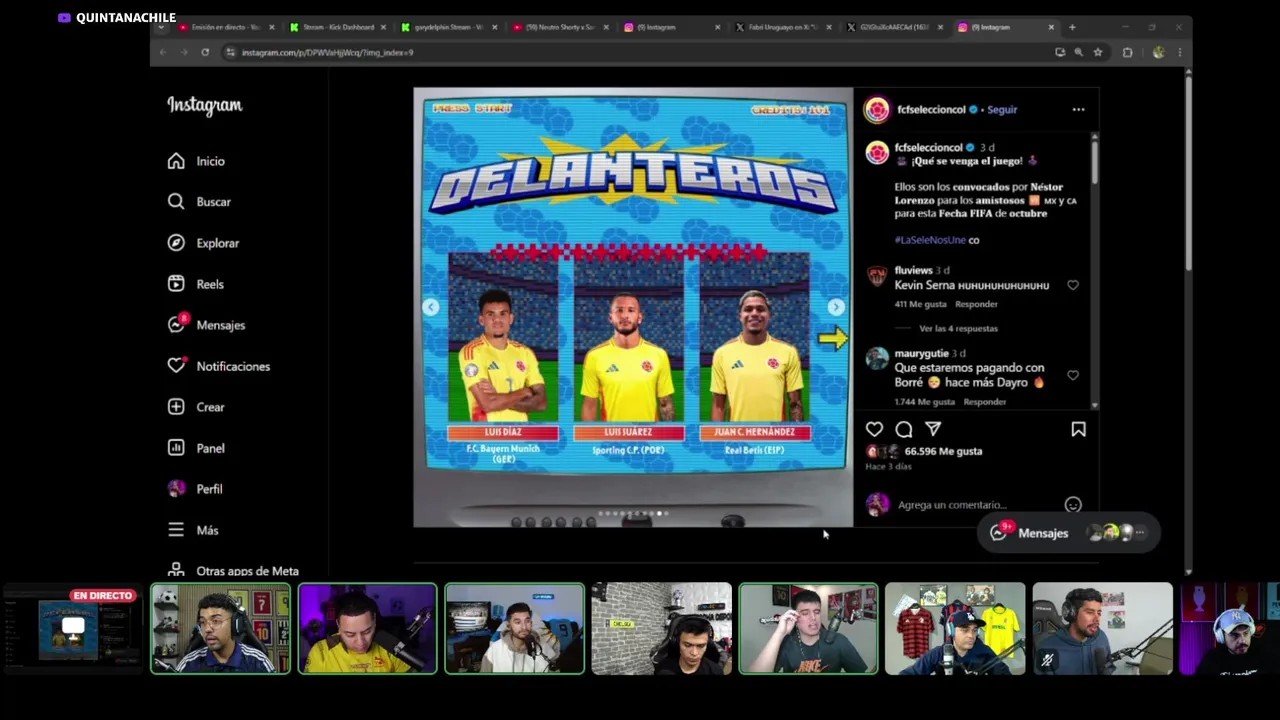Reply to fluviews comment with Responder
Screen dimensions: 1280x720
pos(976,304)
